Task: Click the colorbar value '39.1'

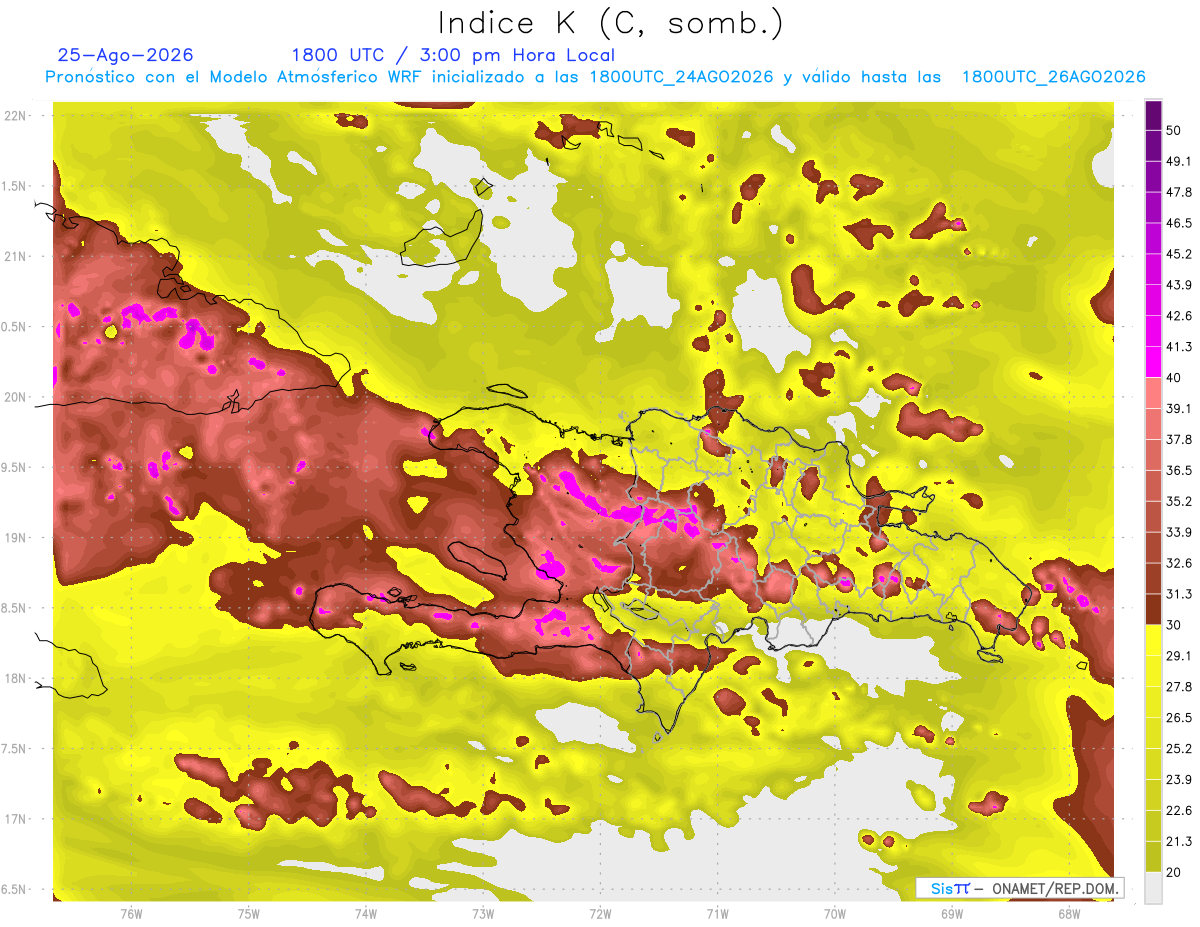Action: point(1178,408)
